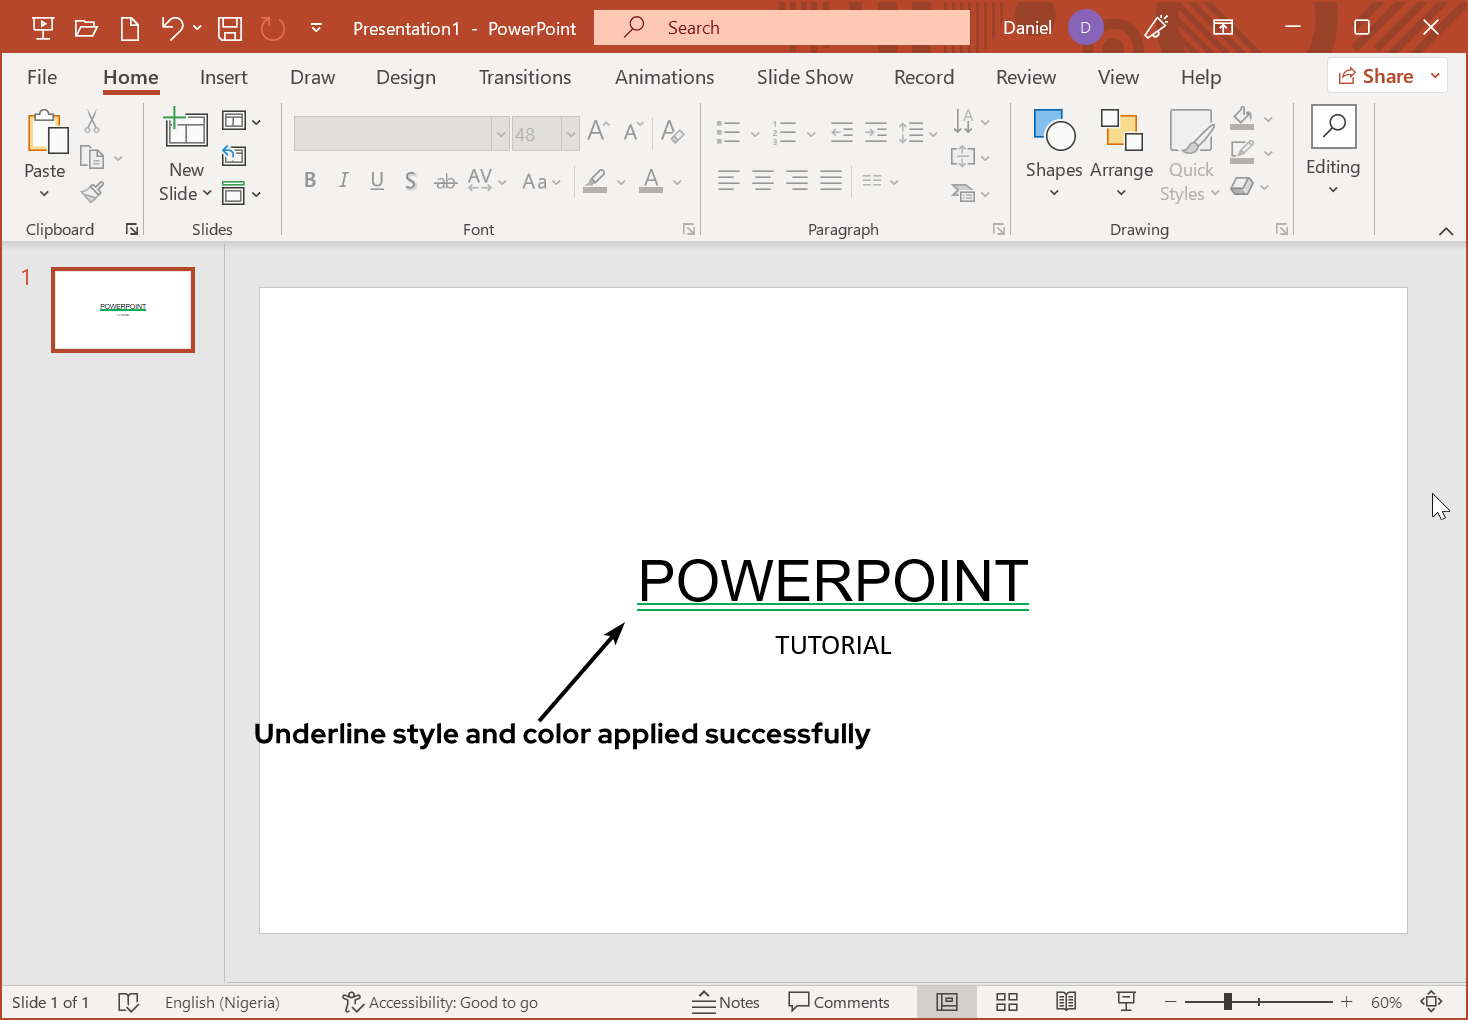
Task: Toggle Bold formatting
Action: coord(310,181)
